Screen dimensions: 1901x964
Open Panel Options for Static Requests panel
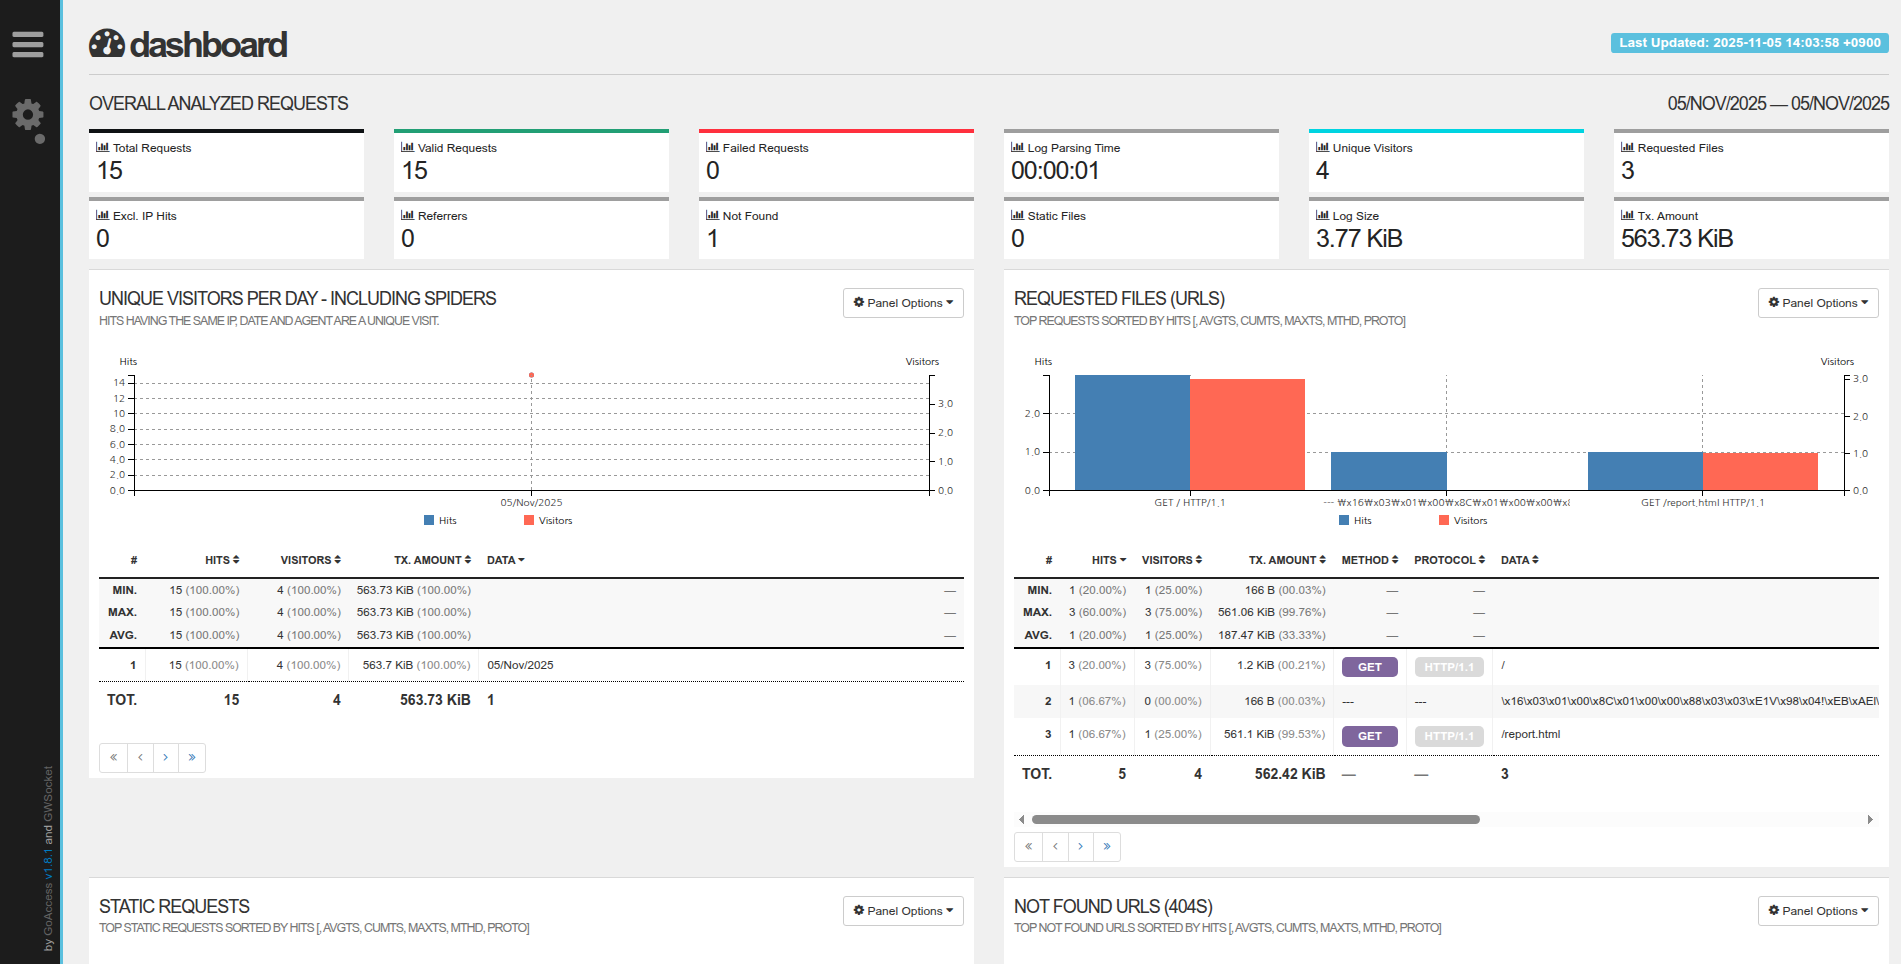tap(903, 911)
